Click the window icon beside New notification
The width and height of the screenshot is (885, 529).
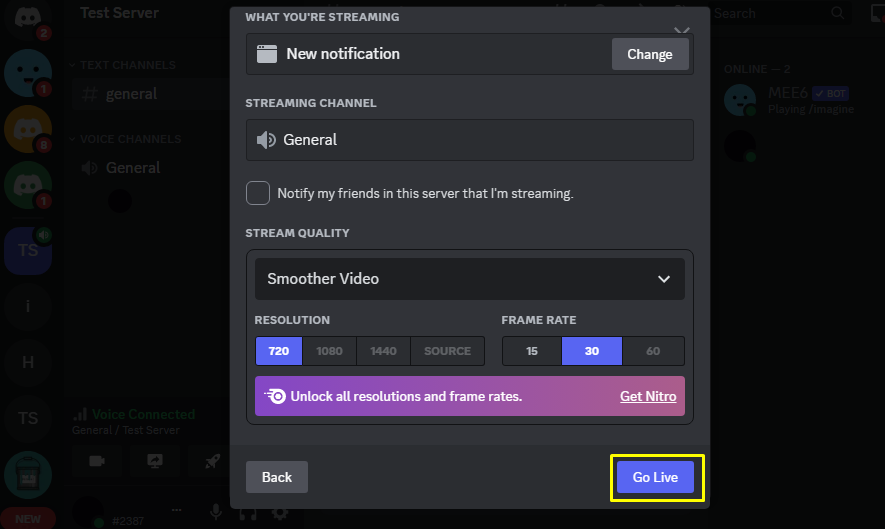tap(267, 54)
